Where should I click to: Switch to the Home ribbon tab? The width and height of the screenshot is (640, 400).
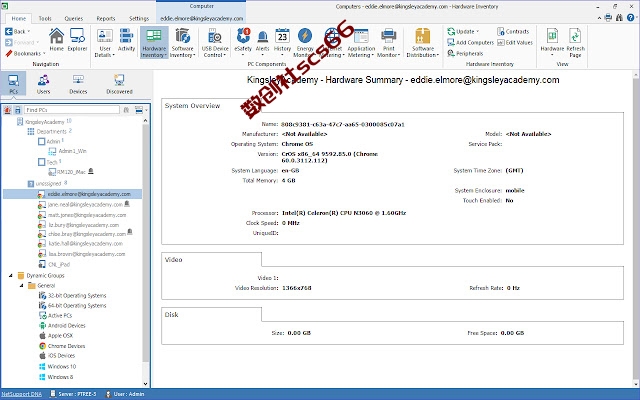point(18,19)
